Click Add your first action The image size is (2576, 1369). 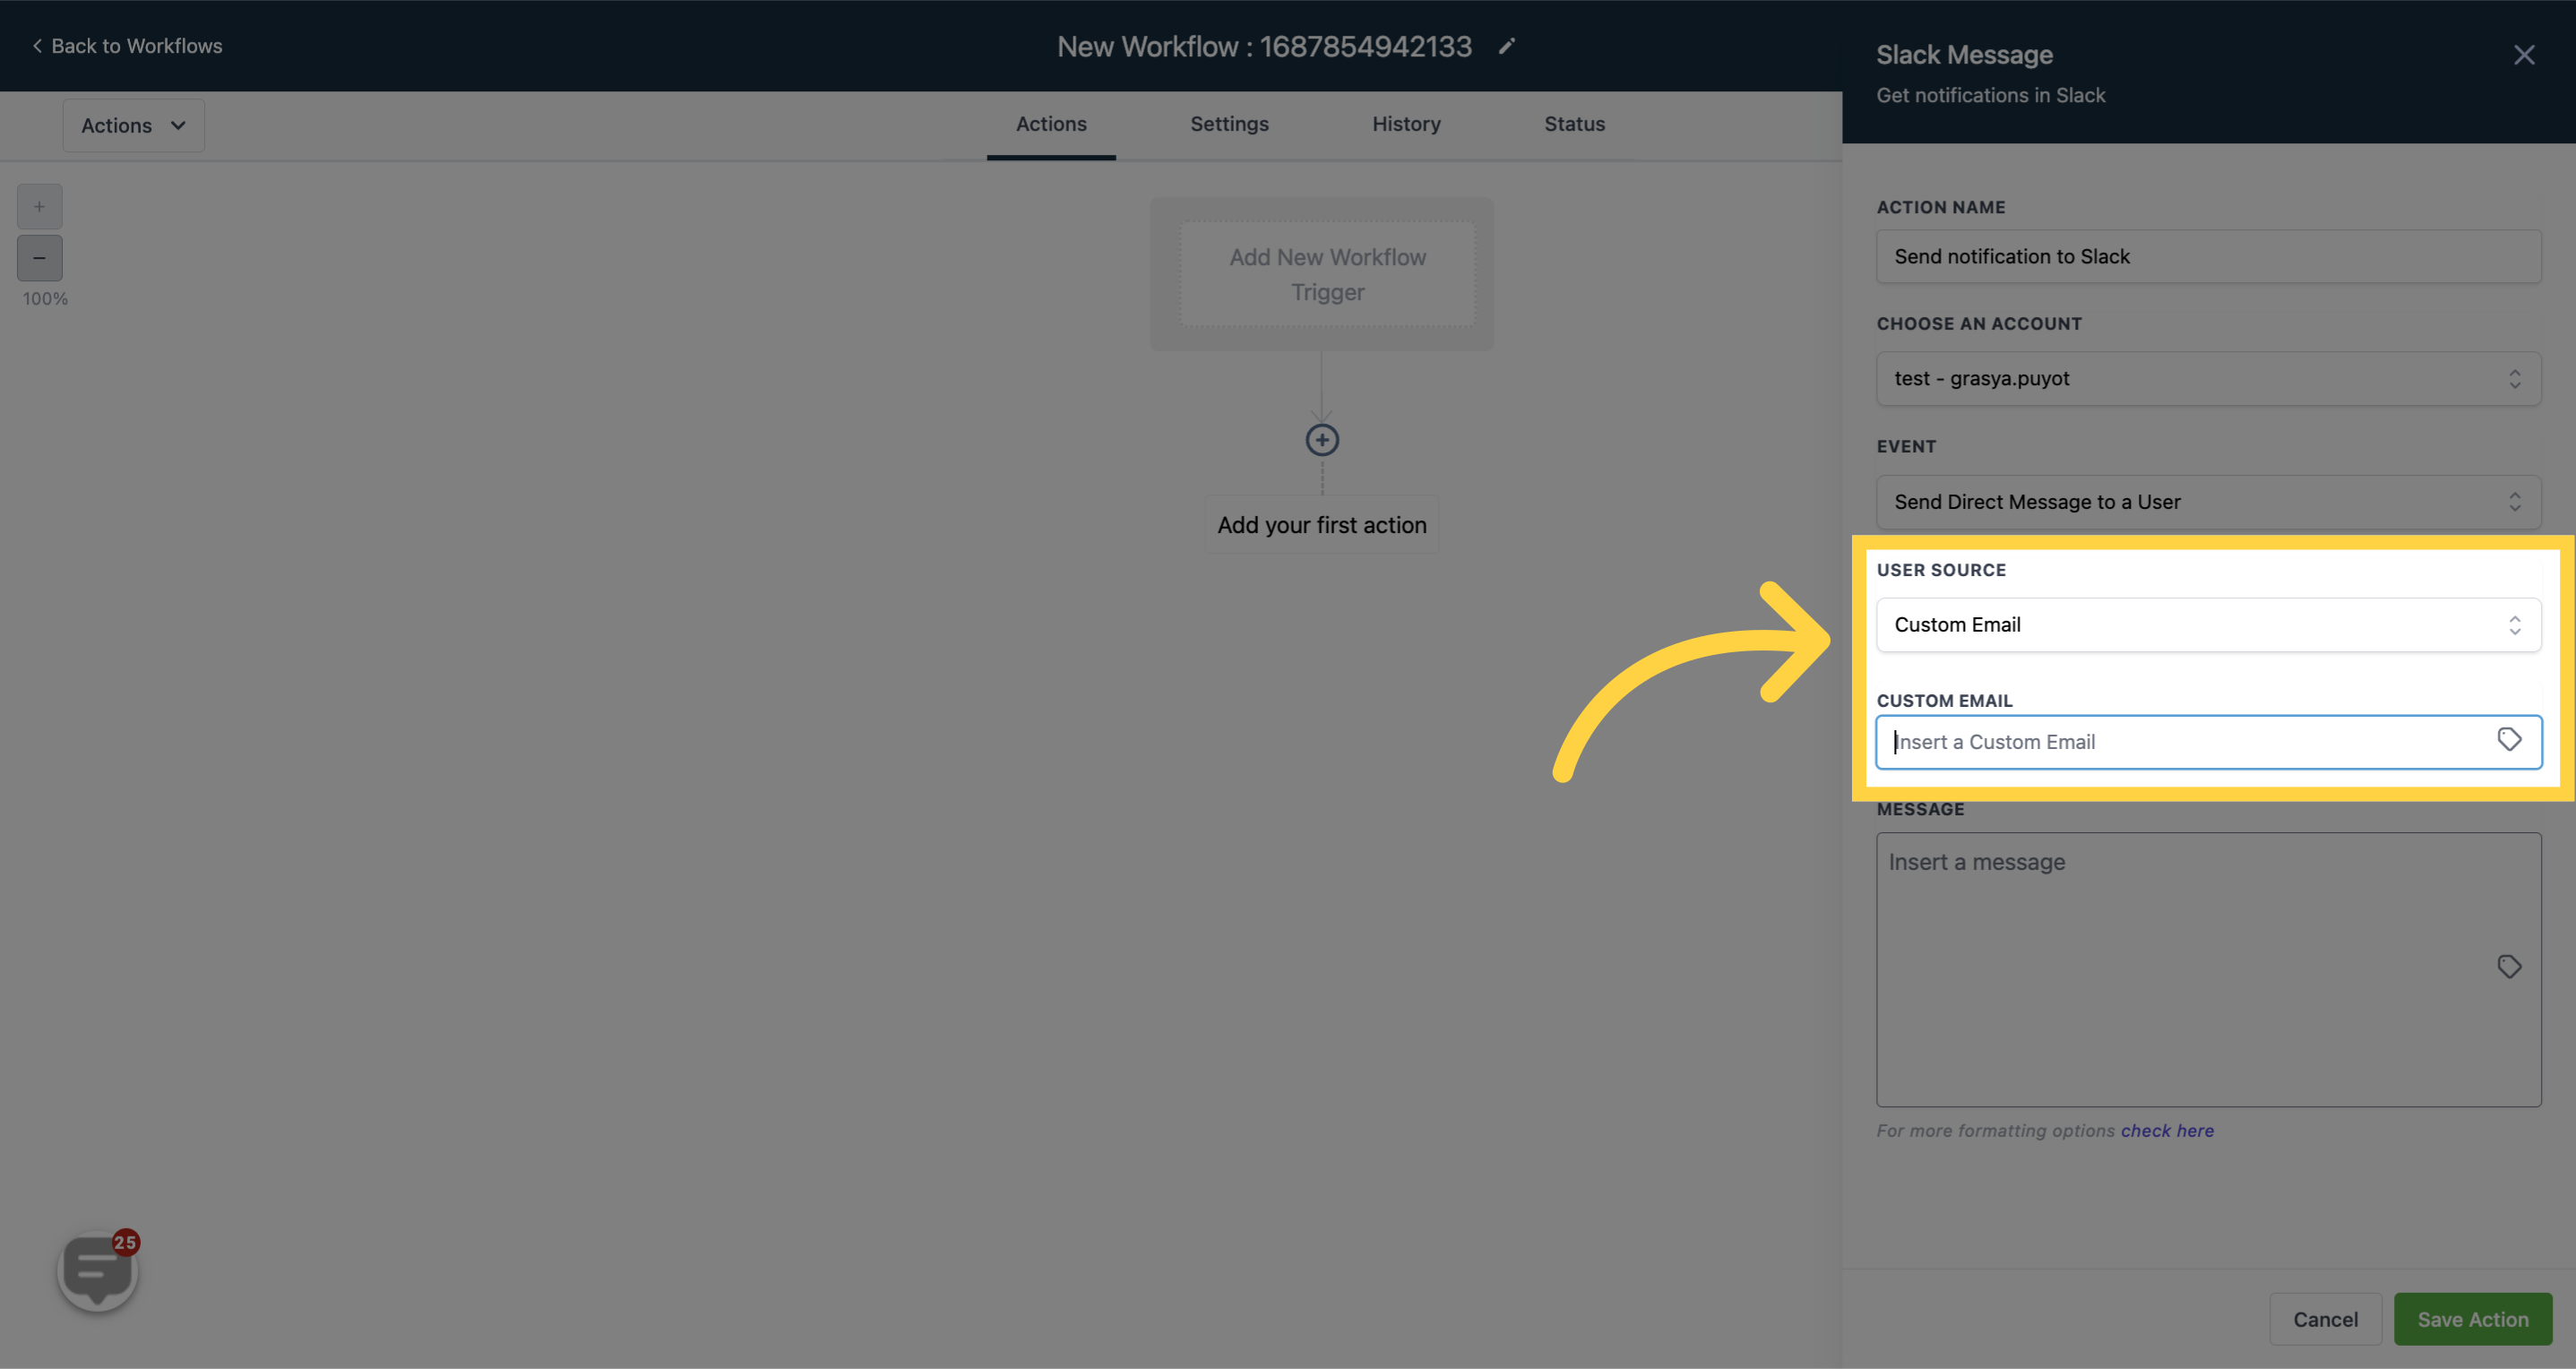coord(1322,525)
